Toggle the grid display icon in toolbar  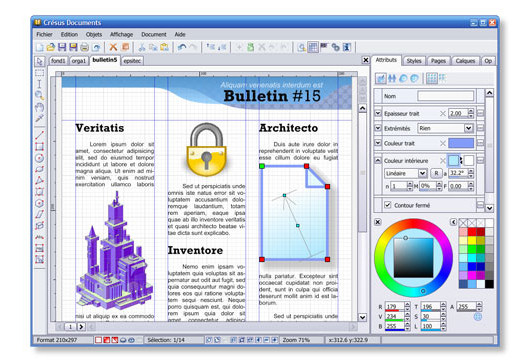tap(313, 47)
